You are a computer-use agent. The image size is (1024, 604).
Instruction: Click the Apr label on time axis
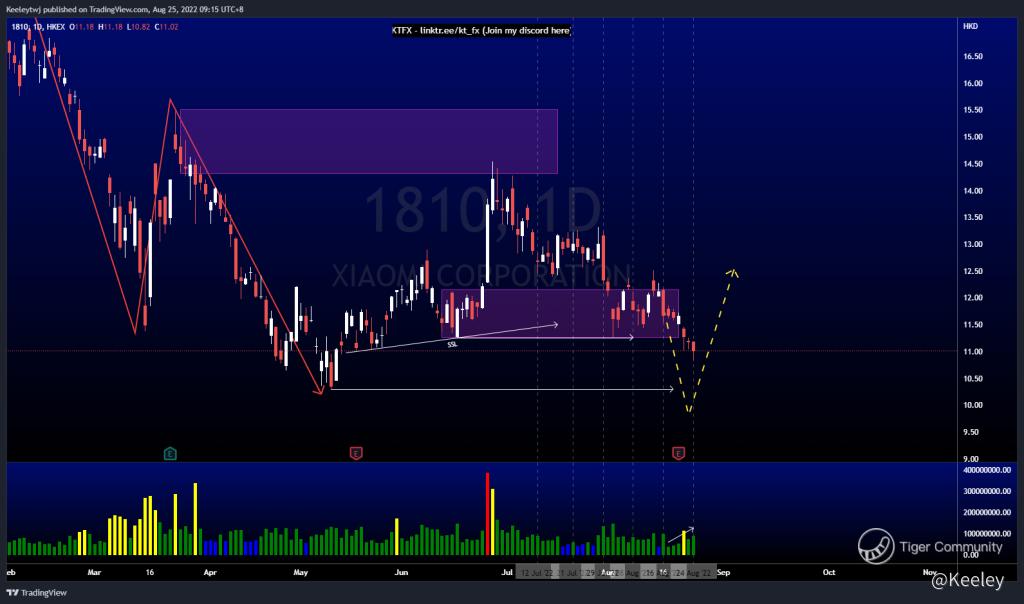[210, 572]
